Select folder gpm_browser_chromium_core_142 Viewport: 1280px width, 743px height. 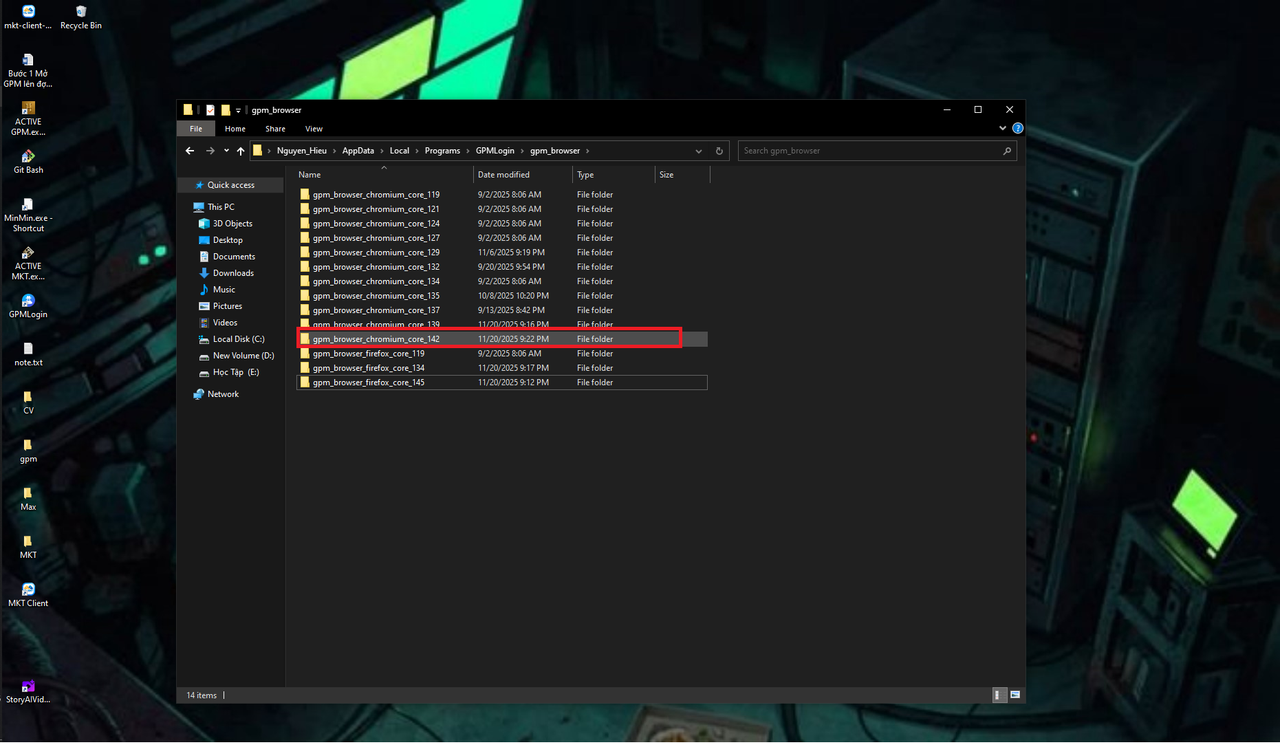(x=502, y=339)
